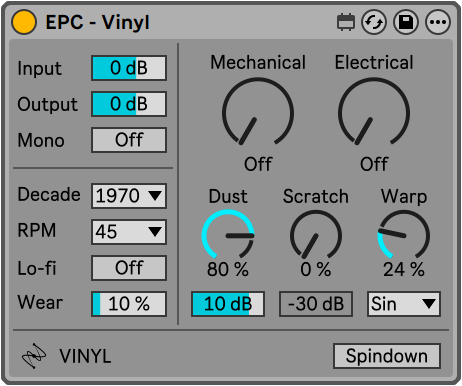This screenshot has height=386, width=462.
Task: Open the Decade 1970 dropdown
Action: coord(129,196)
